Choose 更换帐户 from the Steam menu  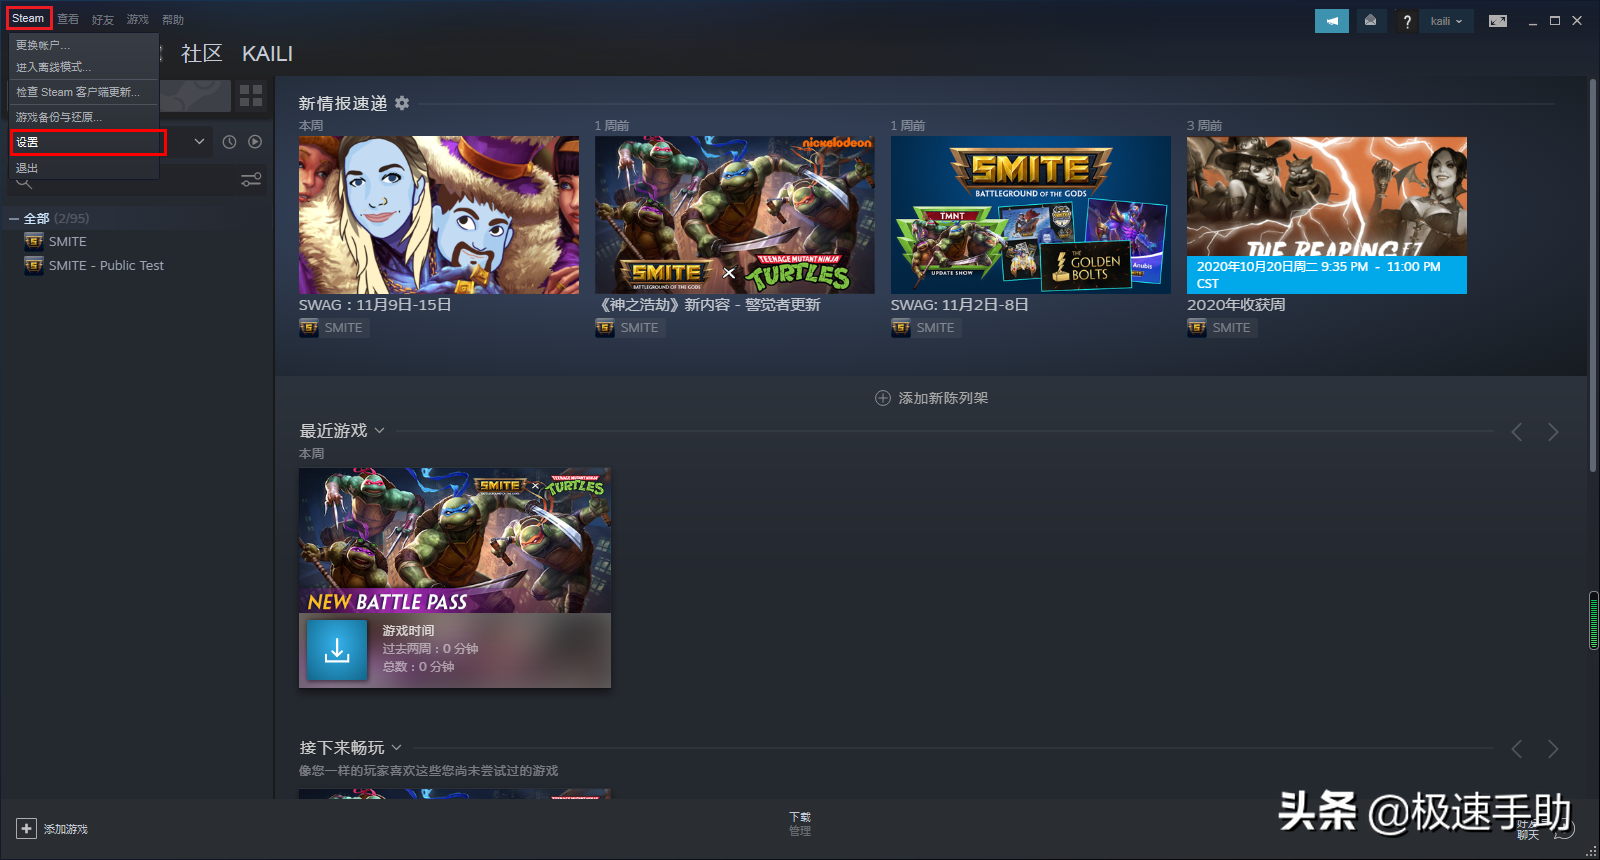[84, 45]
